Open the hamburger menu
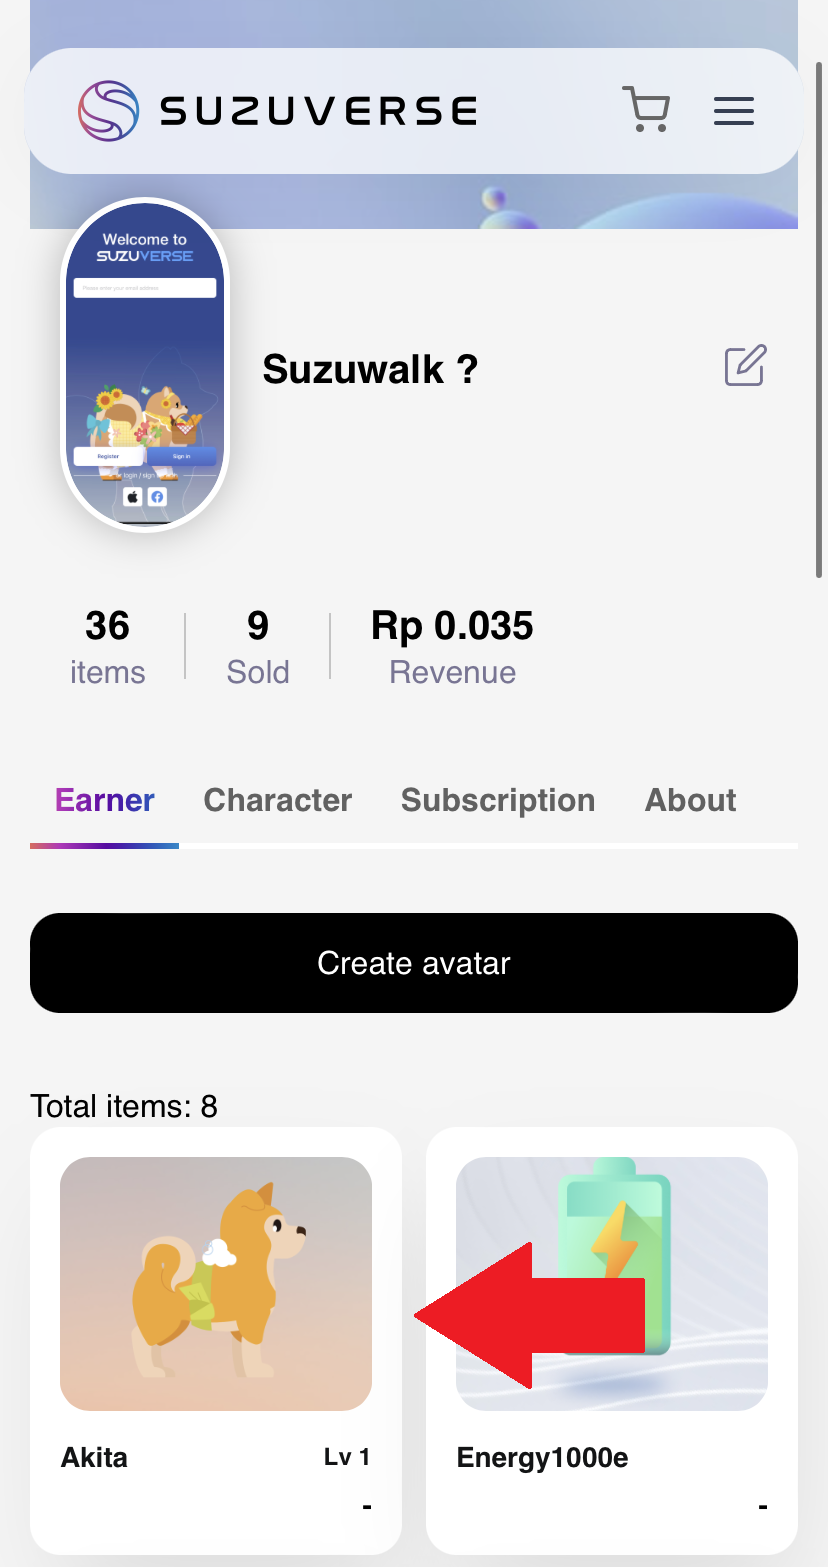Image resolution: width=828 pixels, height=1567 pixels. pos(733,111)
